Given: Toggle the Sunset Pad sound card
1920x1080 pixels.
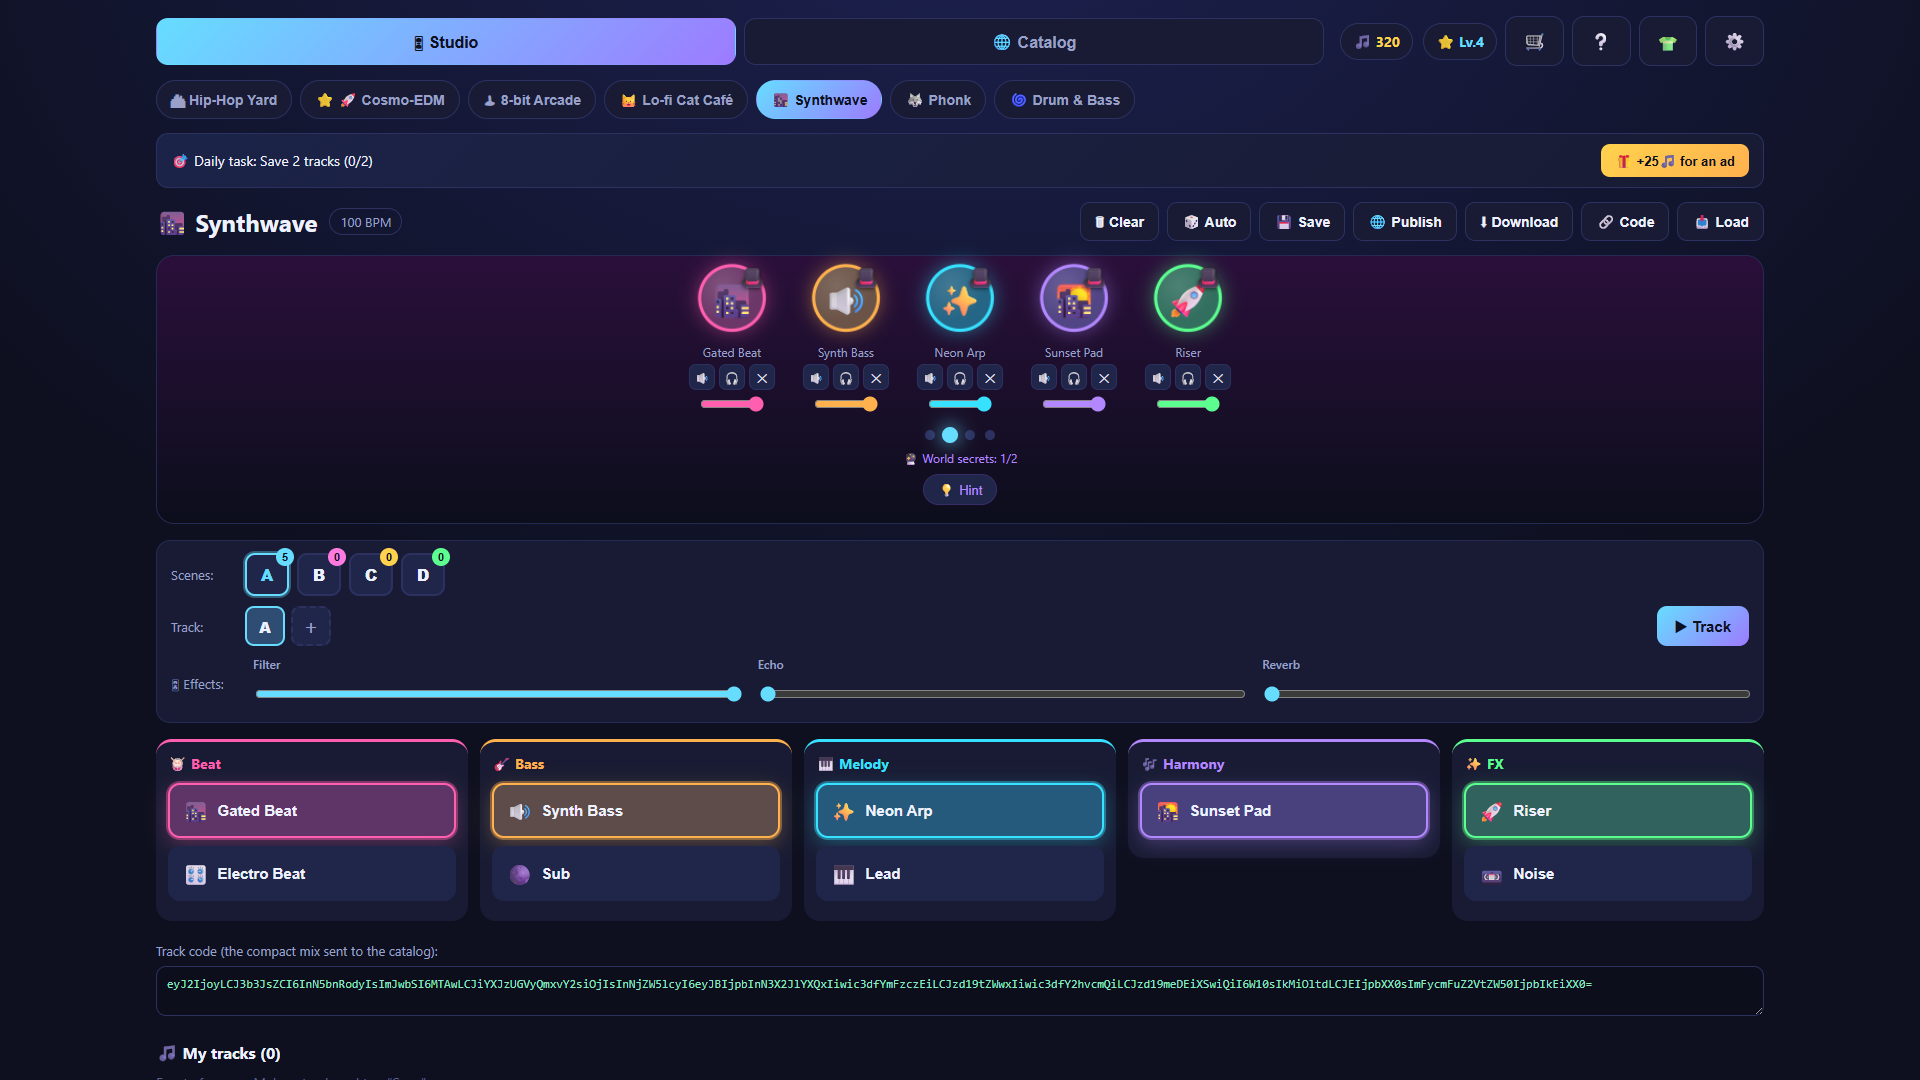Looking at the screenshot, I should pyautogui.click(x=1284, y=811).
